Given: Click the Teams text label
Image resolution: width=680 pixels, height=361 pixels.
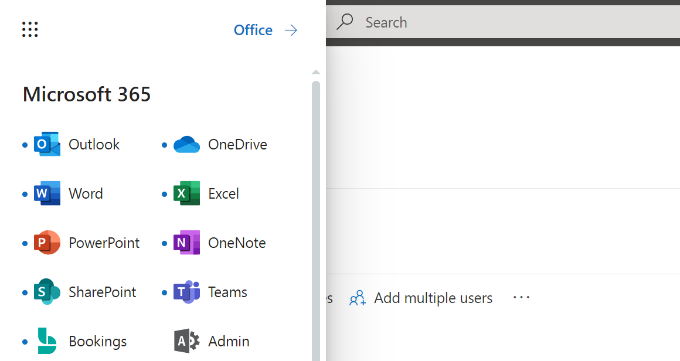Looking at the screenshot, I should tap(228, 292).
